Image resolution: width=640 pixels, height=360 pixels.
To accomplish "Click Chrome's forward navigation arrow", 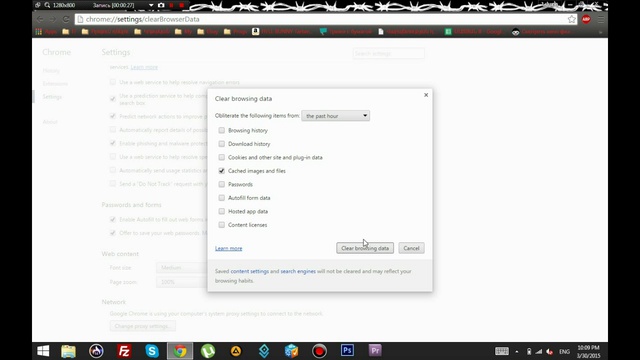I will coord(53,19).
